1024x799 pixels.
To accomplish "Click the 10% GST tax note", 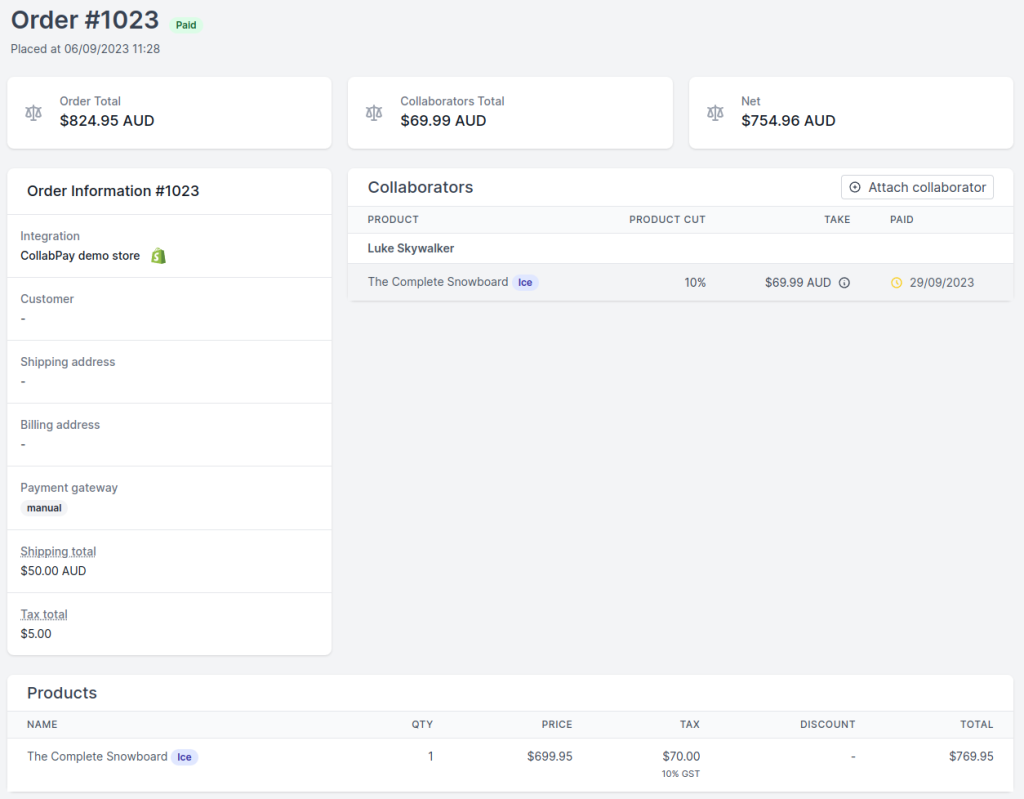I will tap(680, 774).
